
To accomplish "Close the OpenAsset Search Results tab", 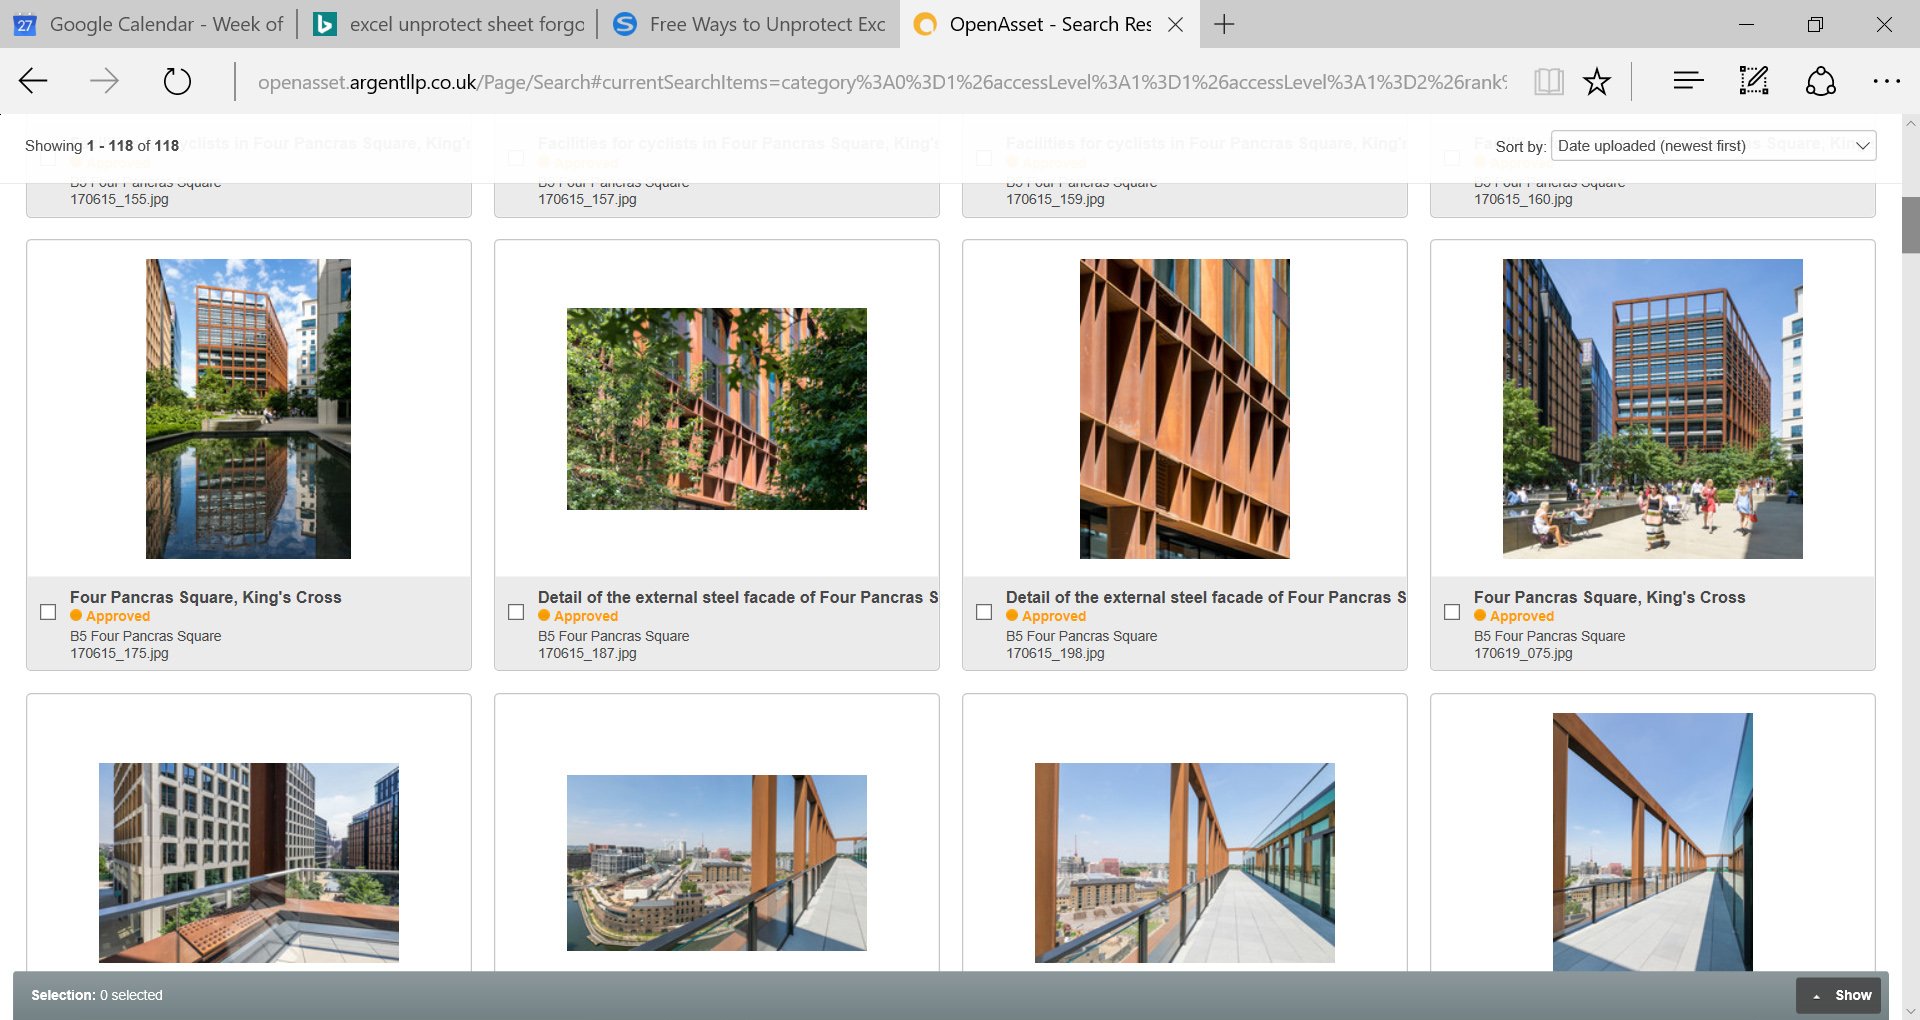I will tap(1176, 24).
